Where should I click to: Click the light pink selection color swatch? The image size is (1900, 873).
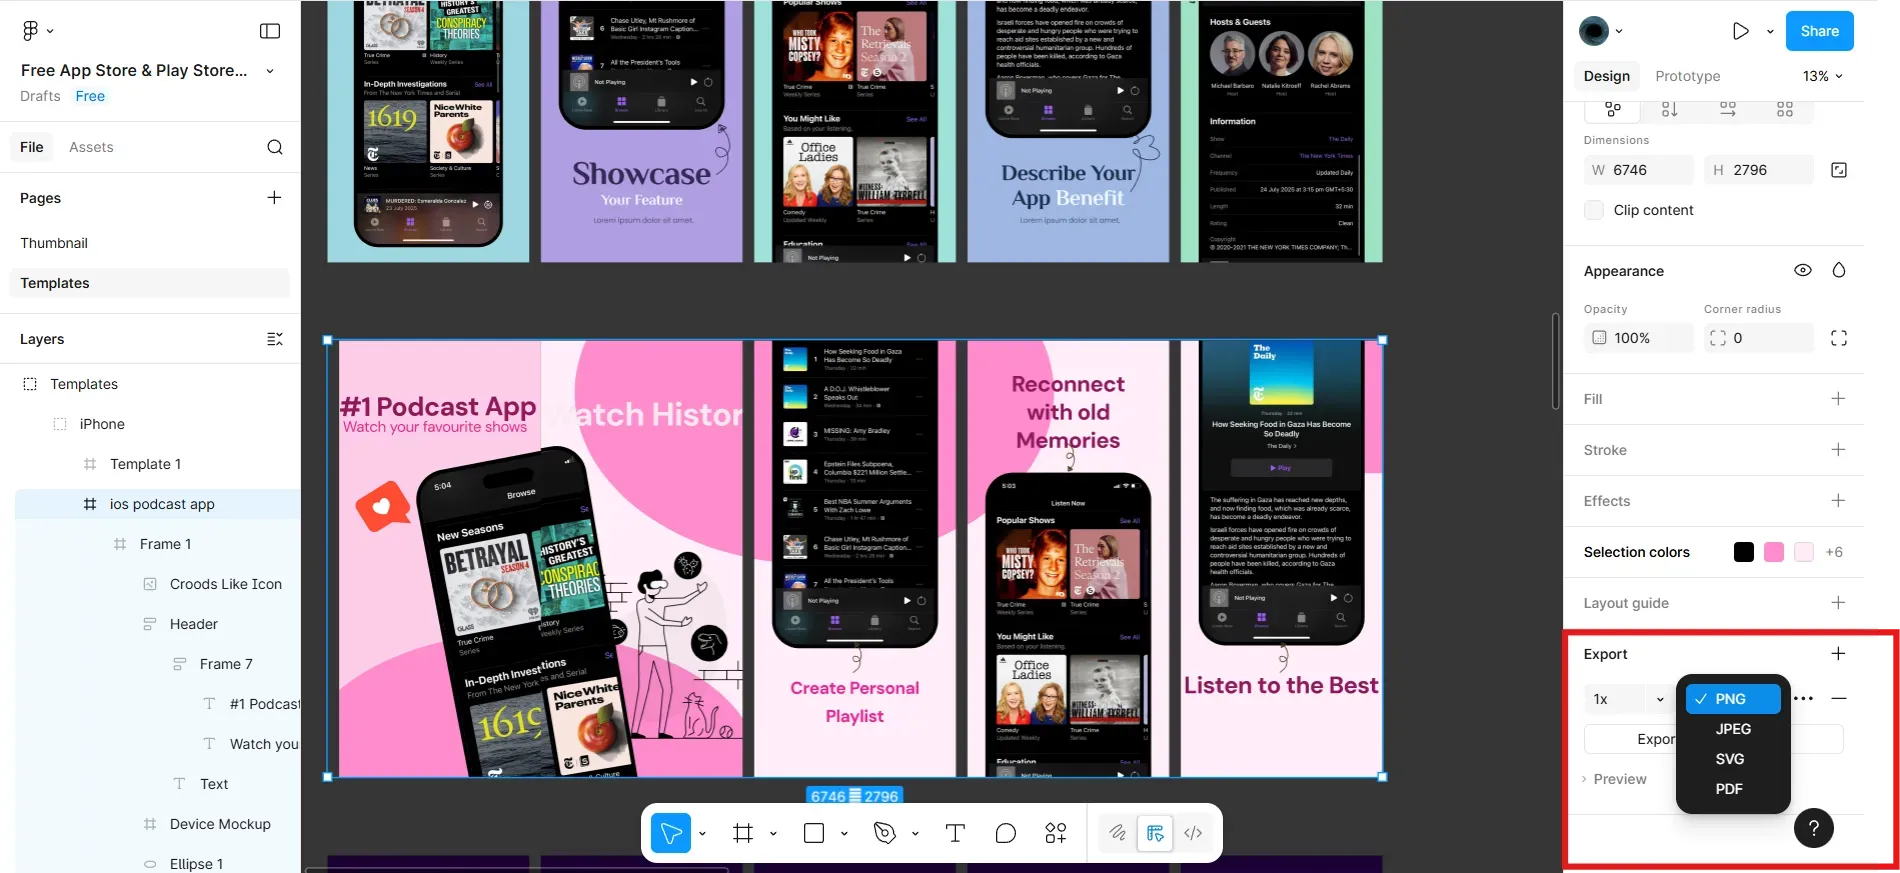coord(1804,552)
